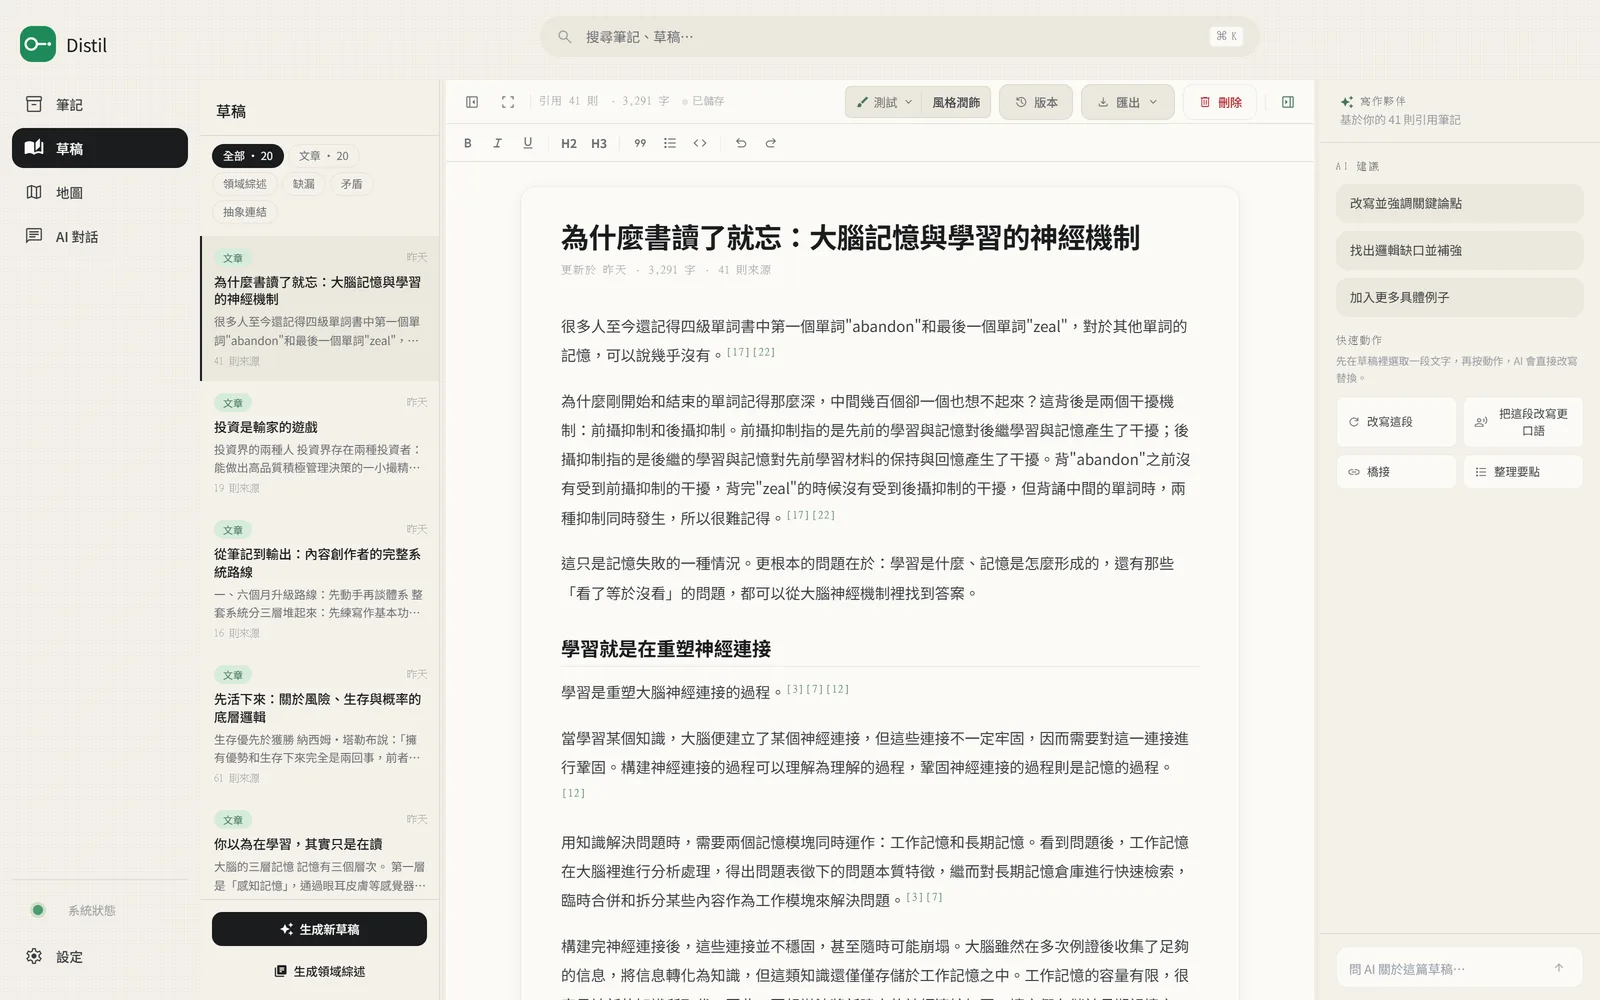Click the Distil key logo icon

coord(38,44)
